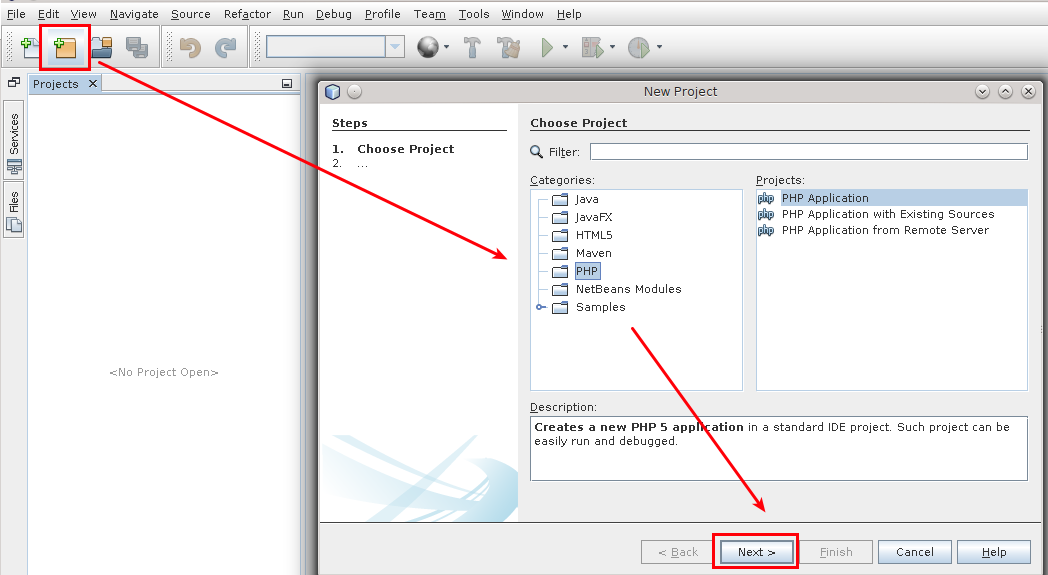1048x575 pixels.
Task: Open the Help menu
Action: click(x=569, y=13)
